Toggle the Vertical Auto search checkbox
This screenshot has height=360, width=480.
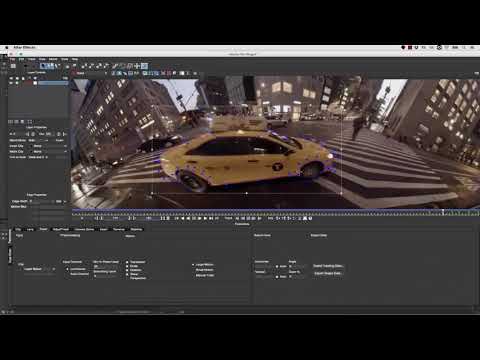click(x=277, y=277)
